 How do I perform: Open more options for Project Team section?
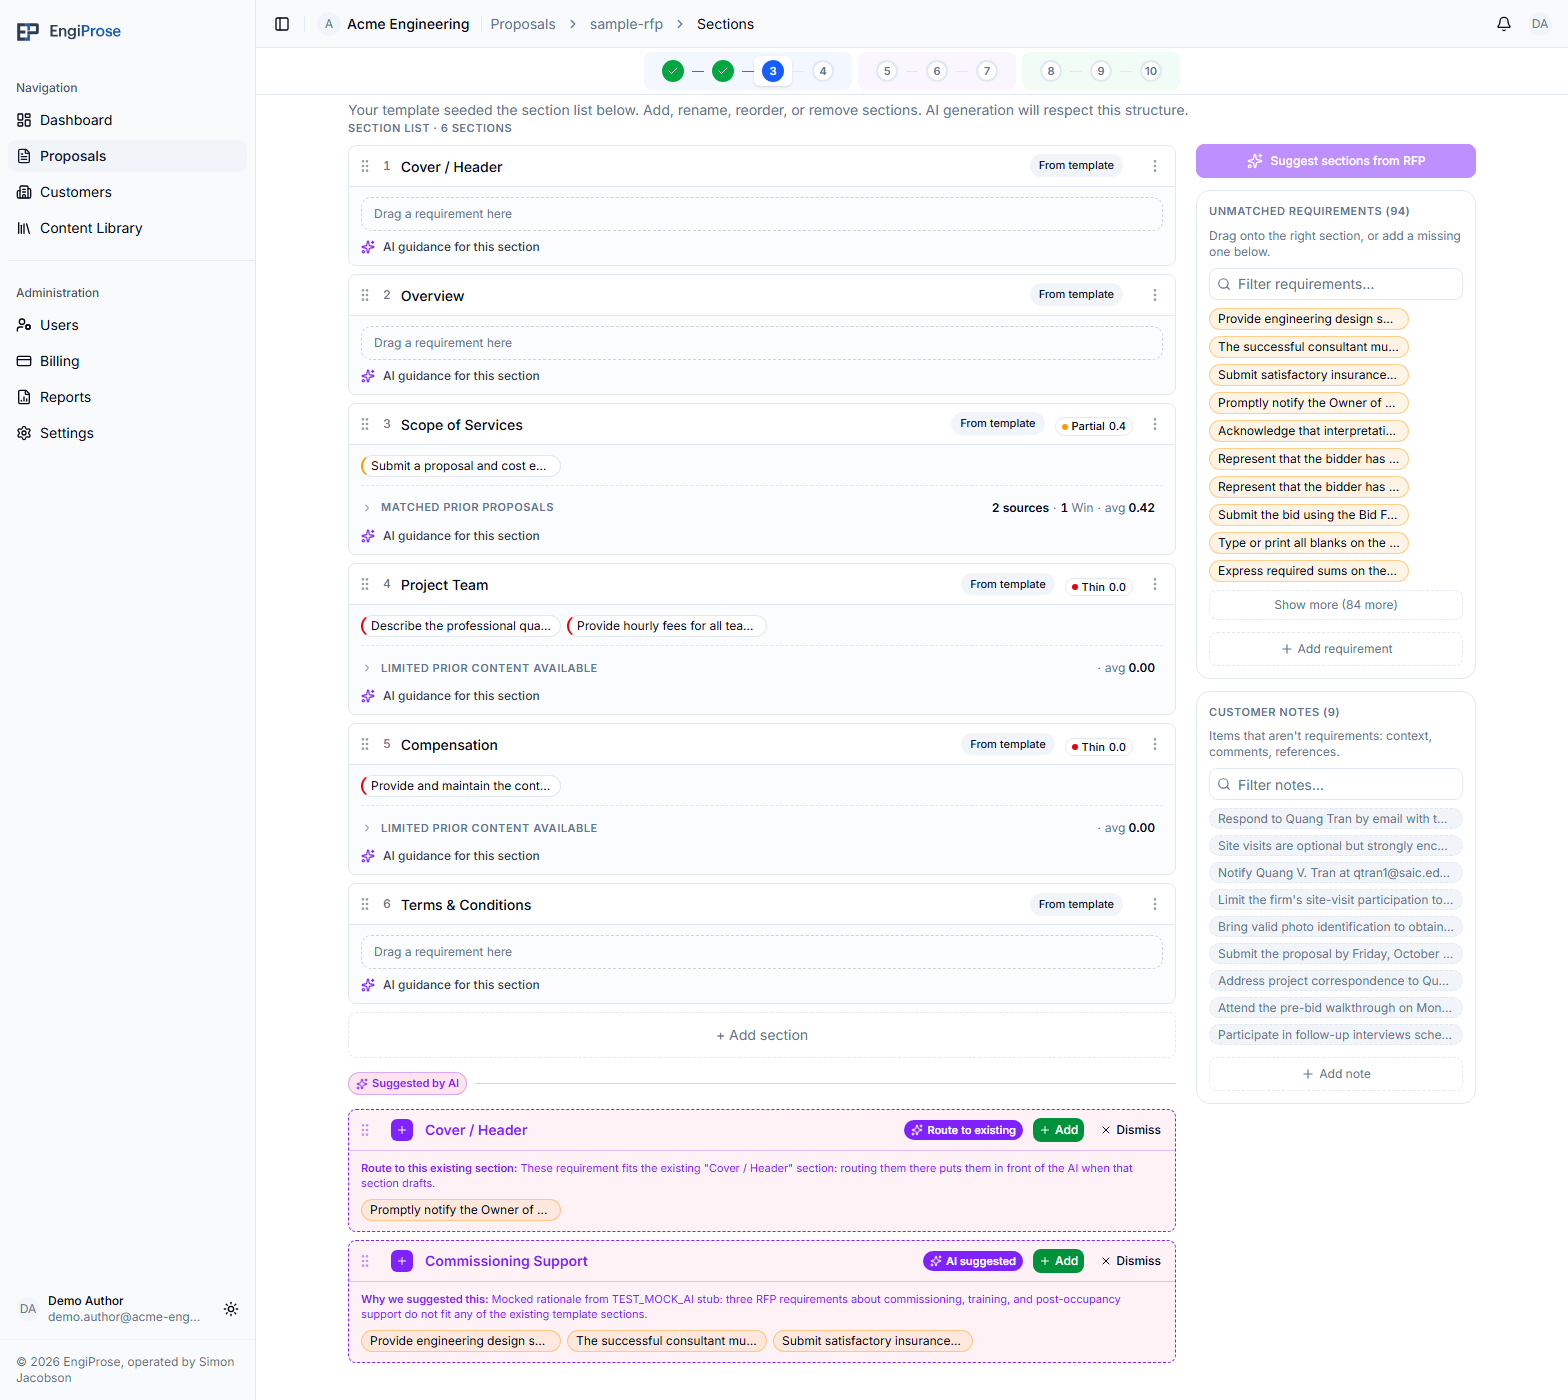point(1154,584)
